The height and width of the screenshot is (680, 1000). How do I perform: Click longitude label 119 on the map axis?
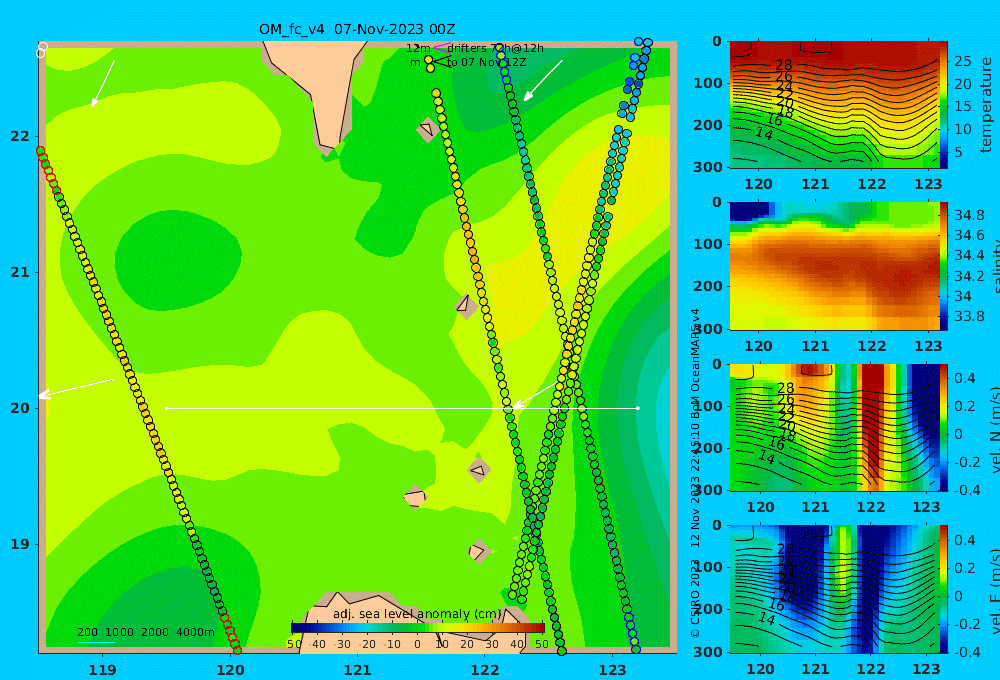[102, 670]
